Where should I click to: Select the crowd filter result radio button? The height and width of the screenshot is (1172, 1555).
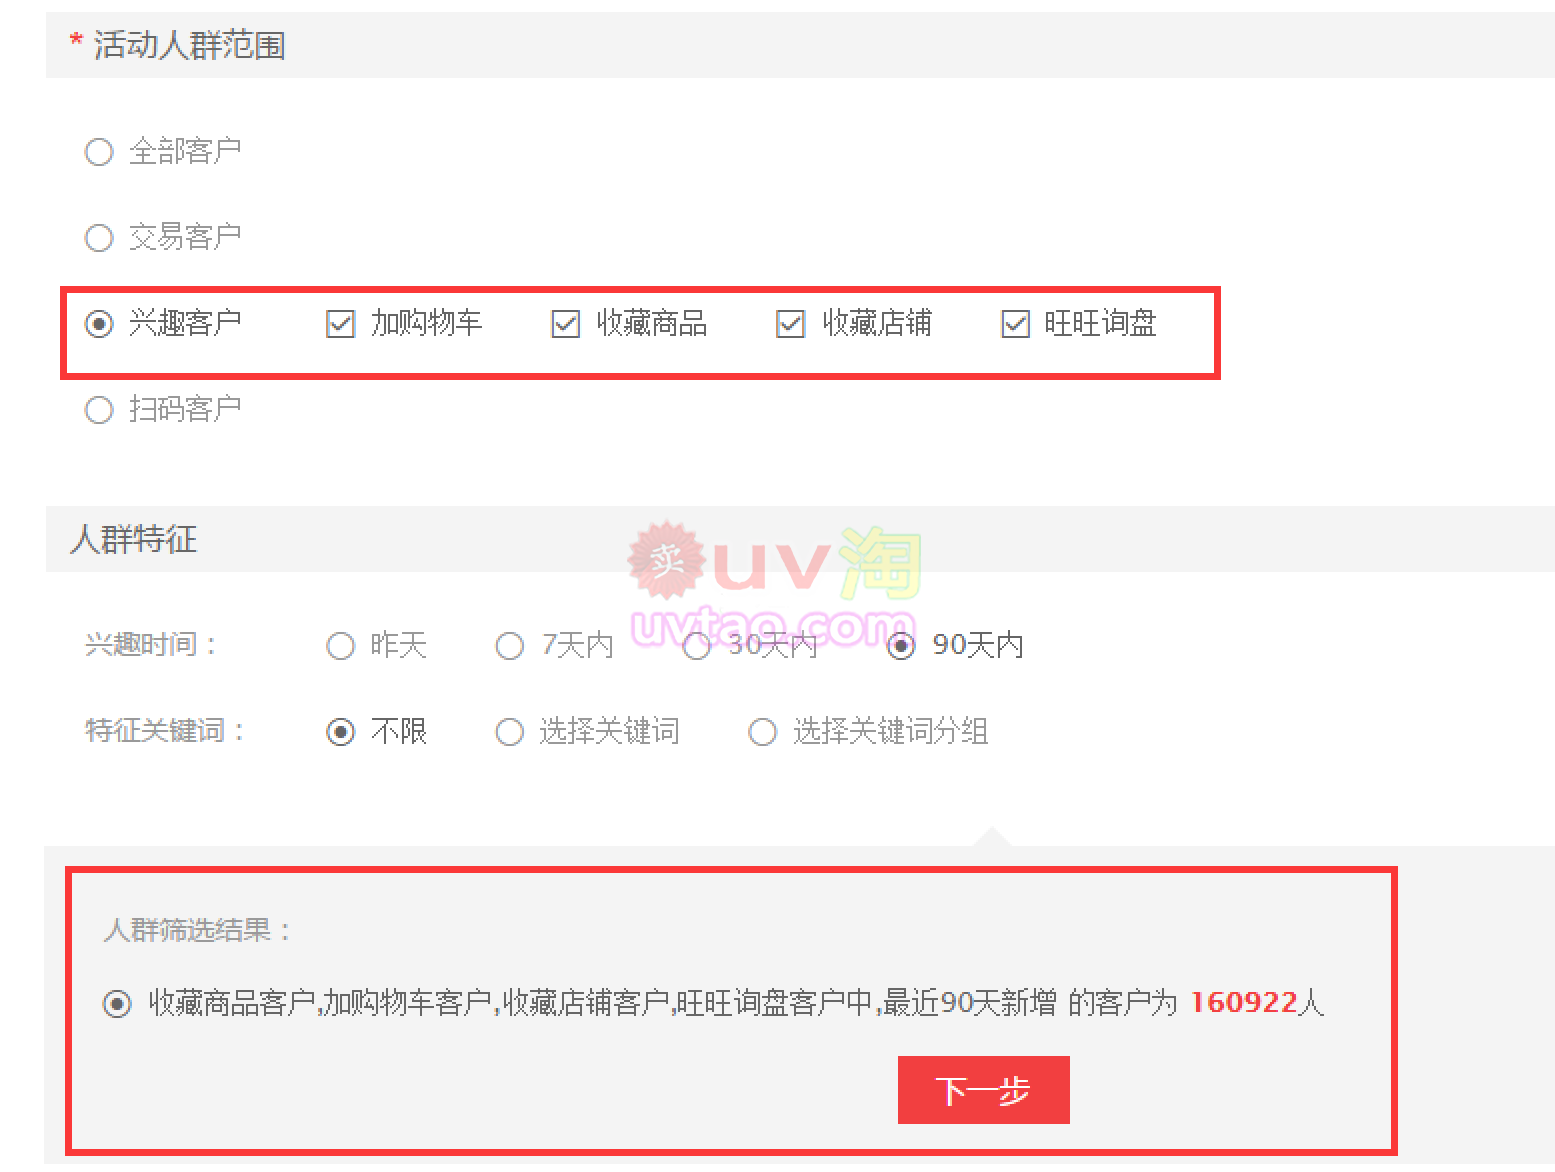pos(117,1003)
